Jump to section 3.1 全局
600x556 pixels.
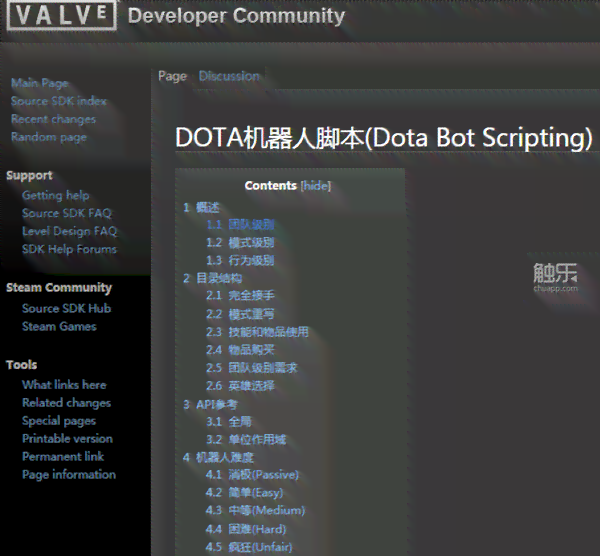click(x=229, y=422)
